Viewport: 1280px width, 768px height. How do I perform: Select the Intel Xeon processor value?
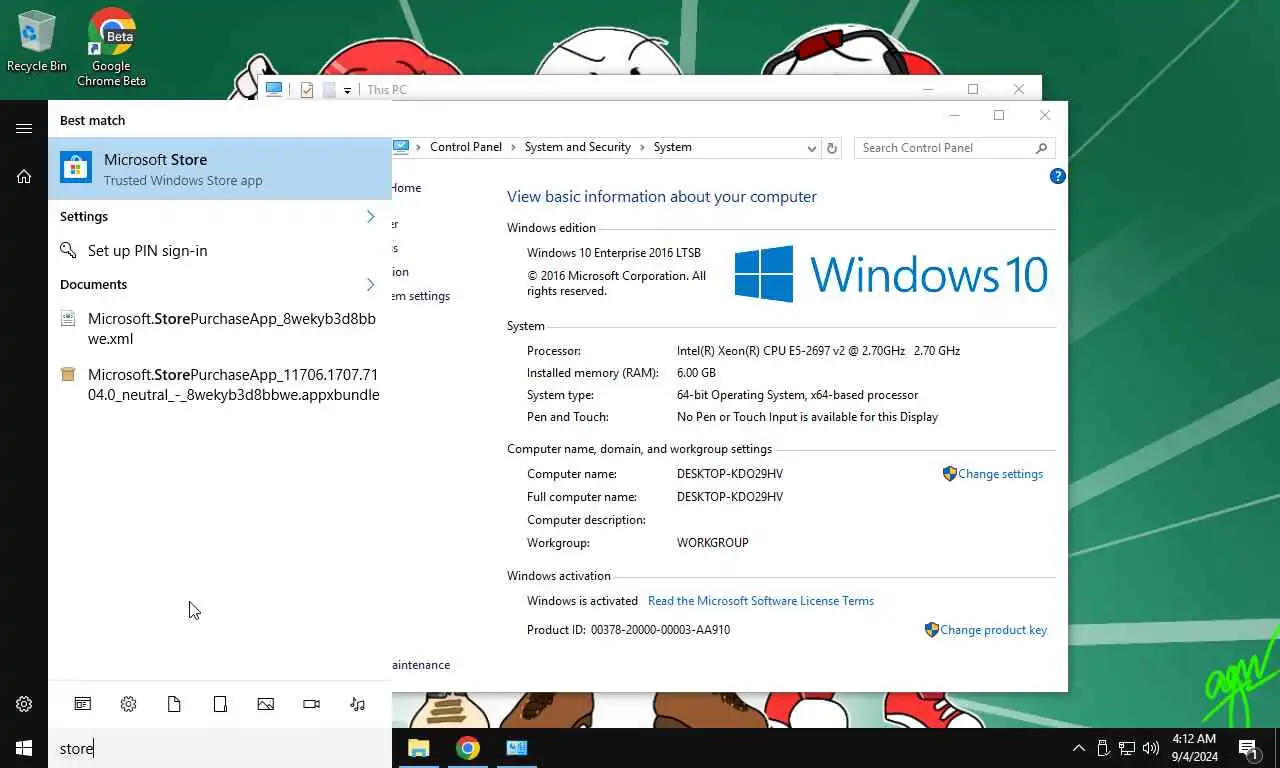point(818,351)
